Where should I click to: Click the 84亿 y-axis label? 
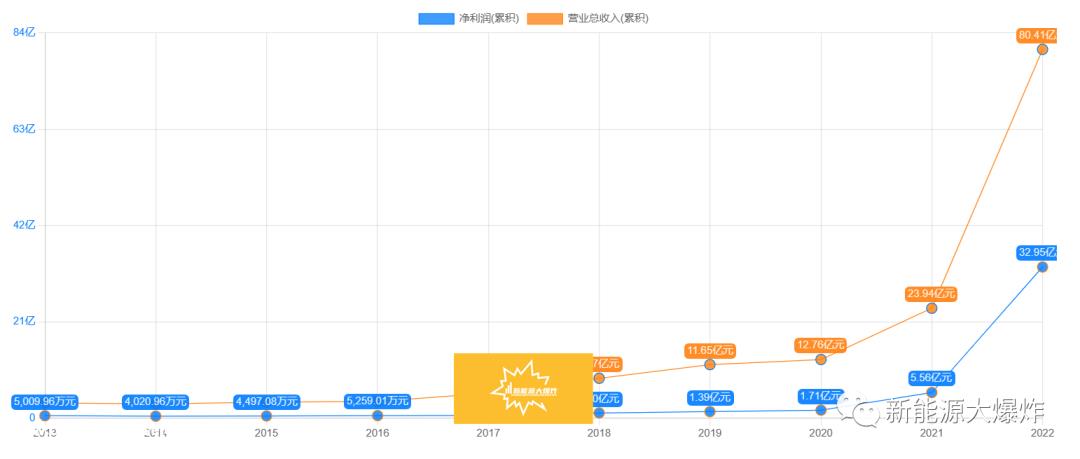(x=23, y=32)
